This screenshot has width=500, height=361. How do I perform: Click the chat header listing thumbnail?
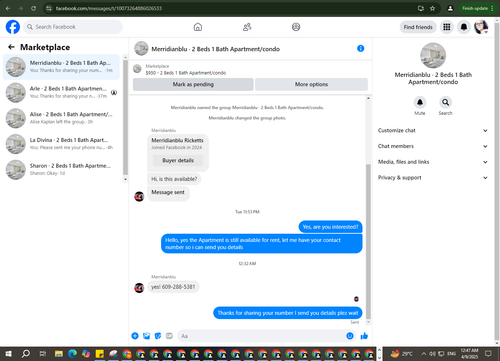coord(141,49)
